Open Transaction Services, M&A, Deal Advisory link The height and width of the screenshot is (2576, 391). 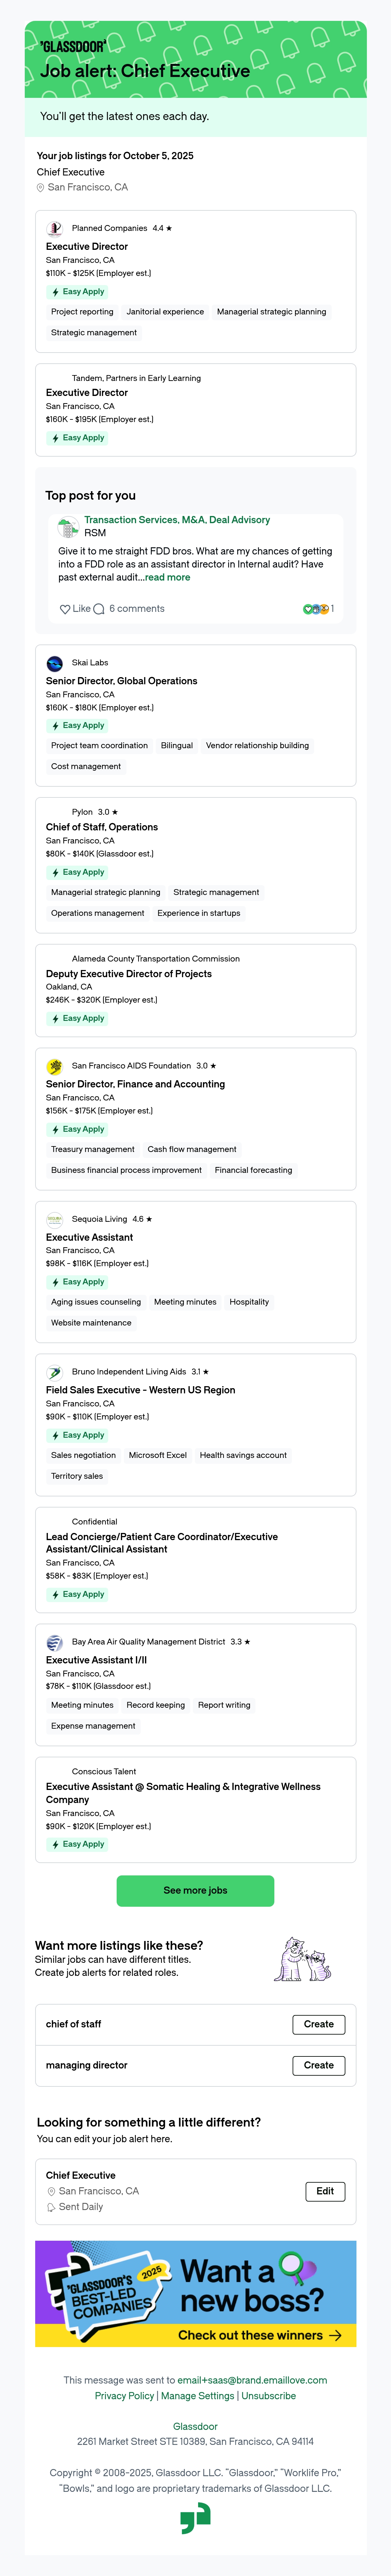(x=177, y=520)
